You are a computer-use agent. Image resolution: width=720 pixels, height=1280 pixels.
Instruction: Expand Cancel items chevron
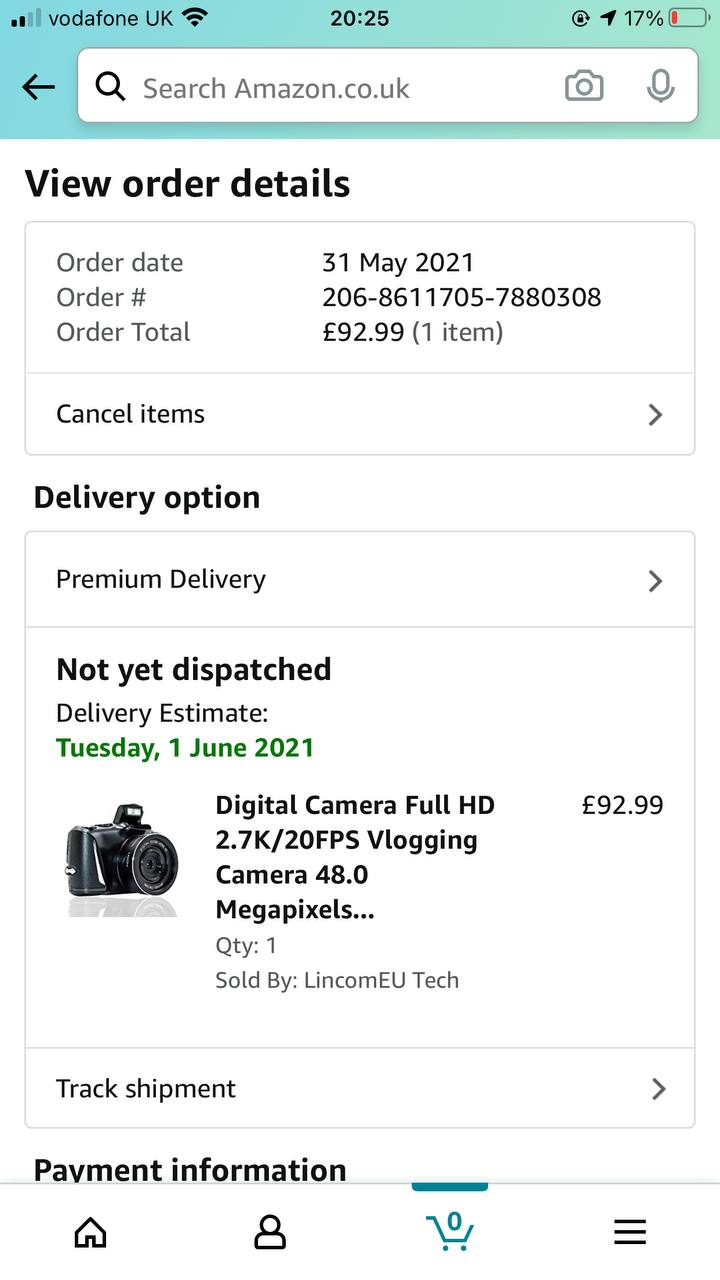655,414
